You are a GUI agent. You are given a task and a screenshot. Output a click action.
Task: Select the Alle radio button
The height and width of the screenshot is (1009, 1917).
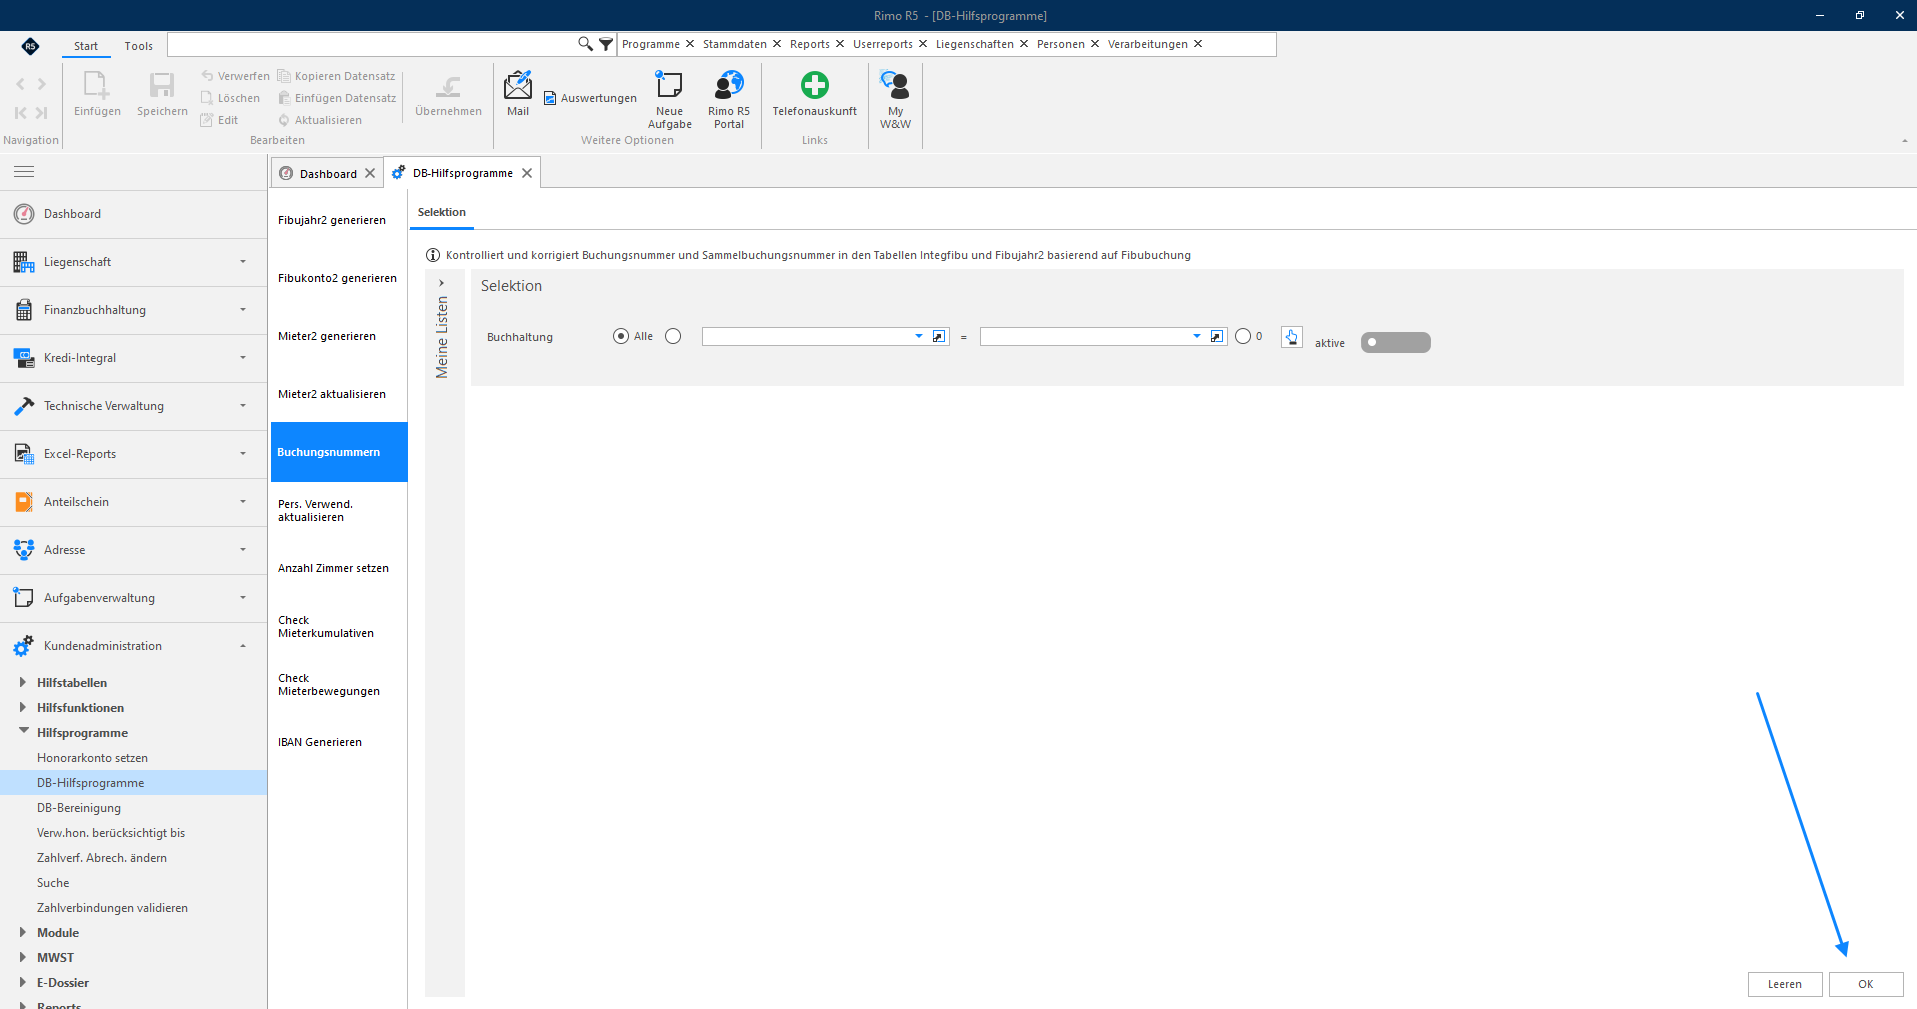tap(621, 336)
